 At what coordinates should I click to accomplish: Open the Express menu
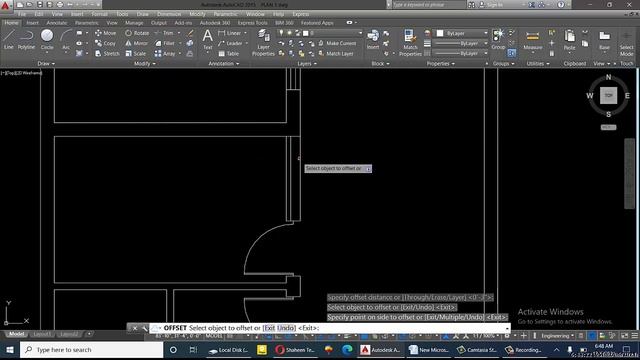coord(300,14)
